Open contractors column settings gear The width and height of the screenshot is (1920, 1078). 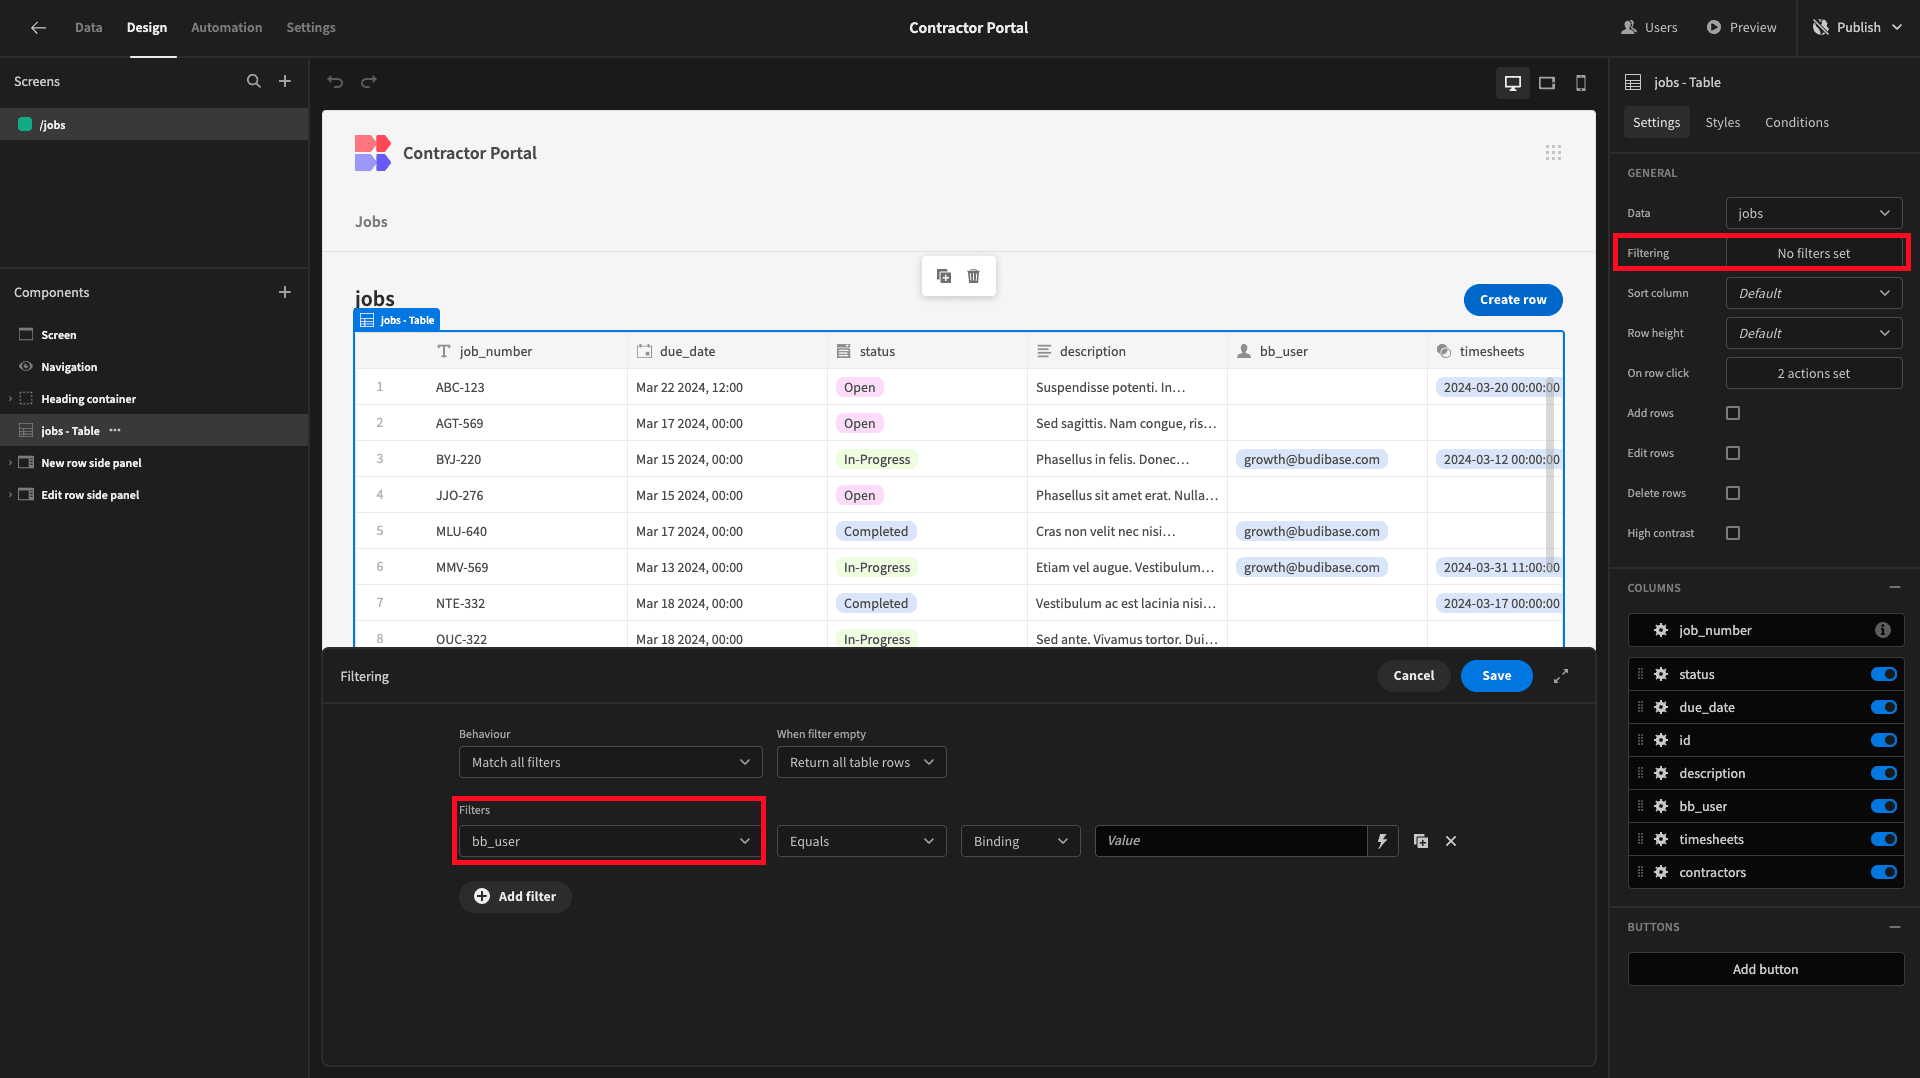coord(1661,872)
